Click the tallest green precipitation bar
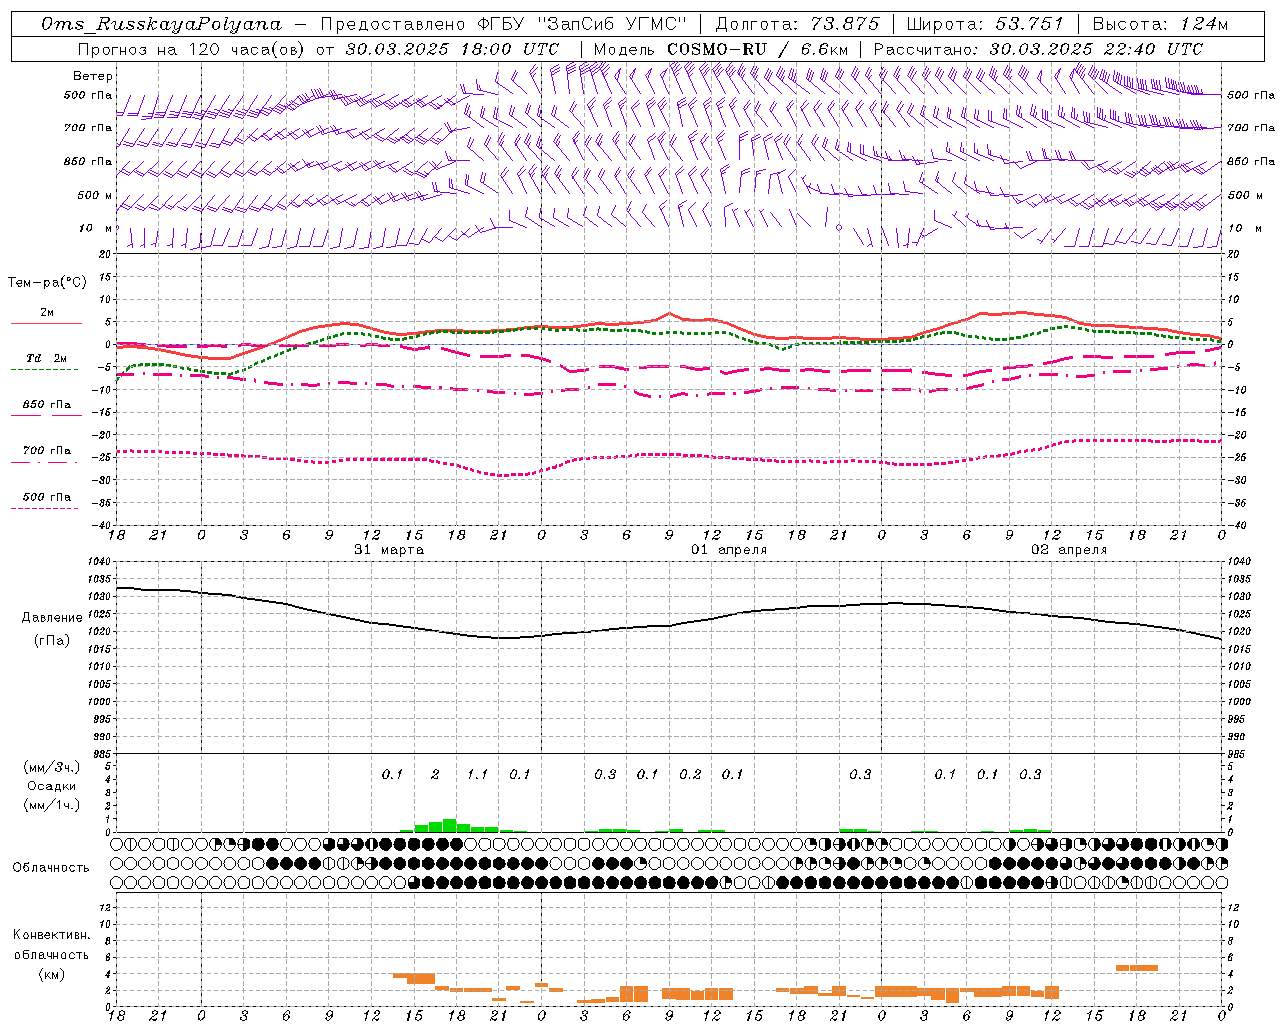 [x=449, y=825]
